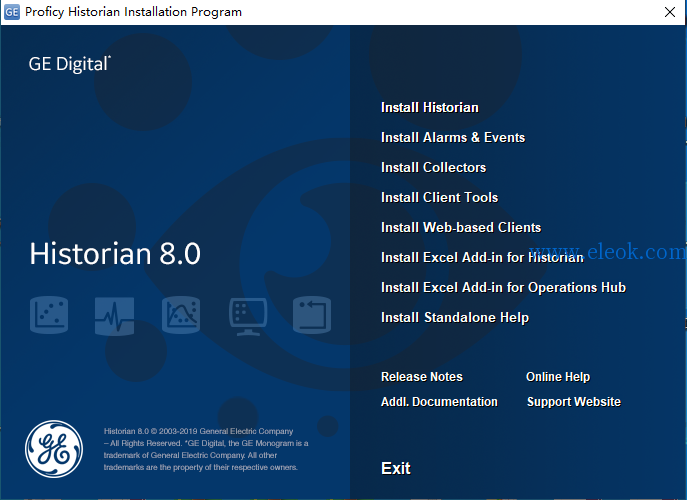Start Install Web-based Clients
The image size is (687, 500).
[461, 227]
